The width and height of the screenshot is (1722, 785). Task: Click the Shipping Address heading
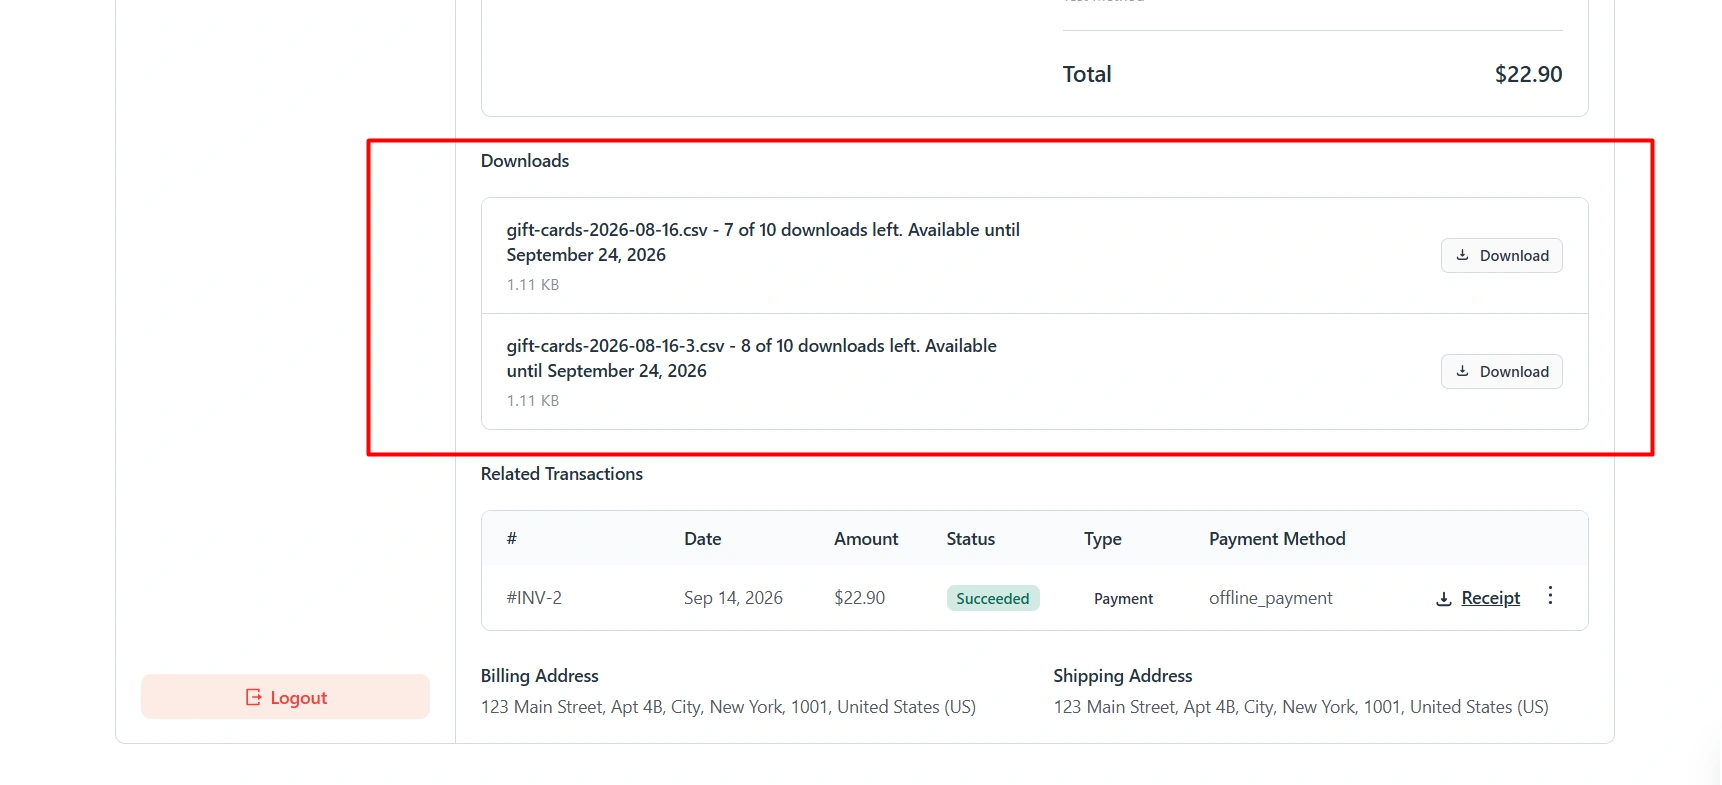pyautogui.click(x=1123, y=676)
